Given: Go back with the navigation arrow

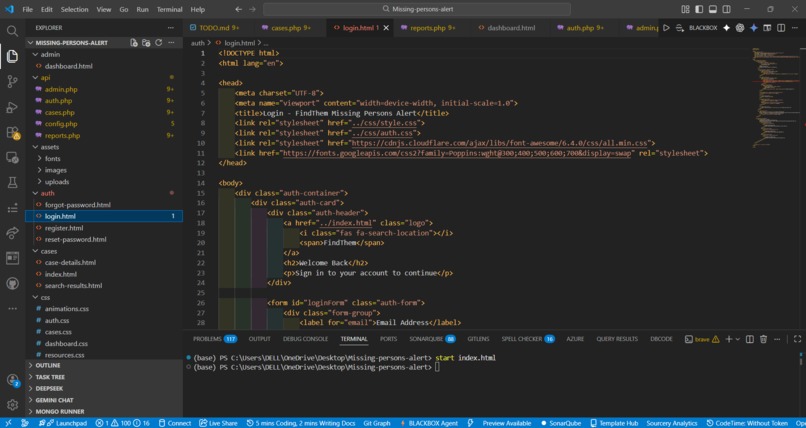Looking at the screenshot, I should (238, 9).
